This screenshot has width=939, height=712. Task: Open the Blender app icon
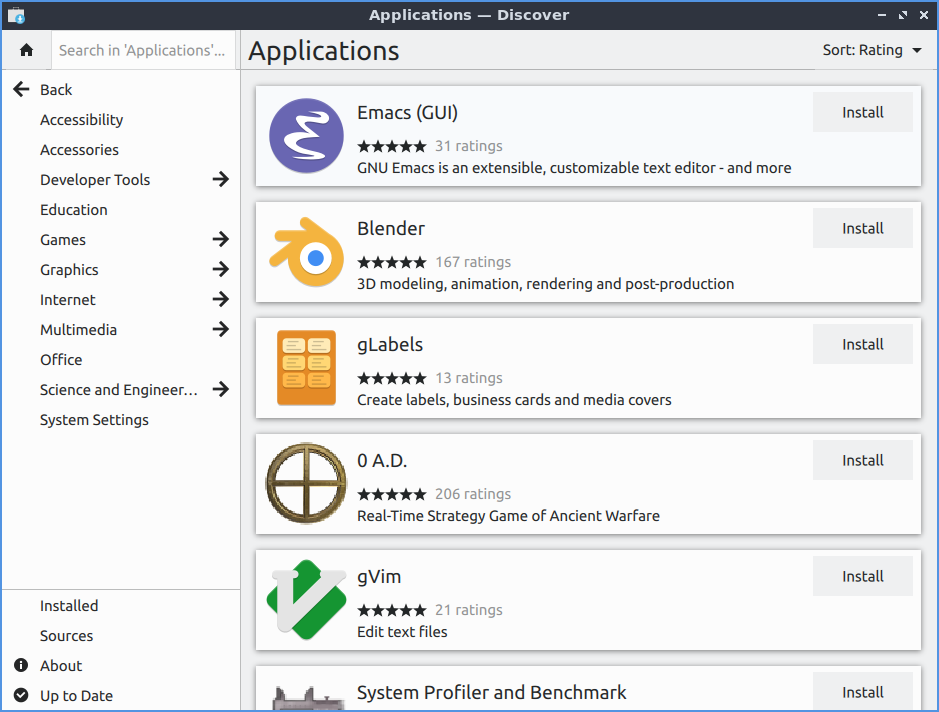tap(306, 252)
